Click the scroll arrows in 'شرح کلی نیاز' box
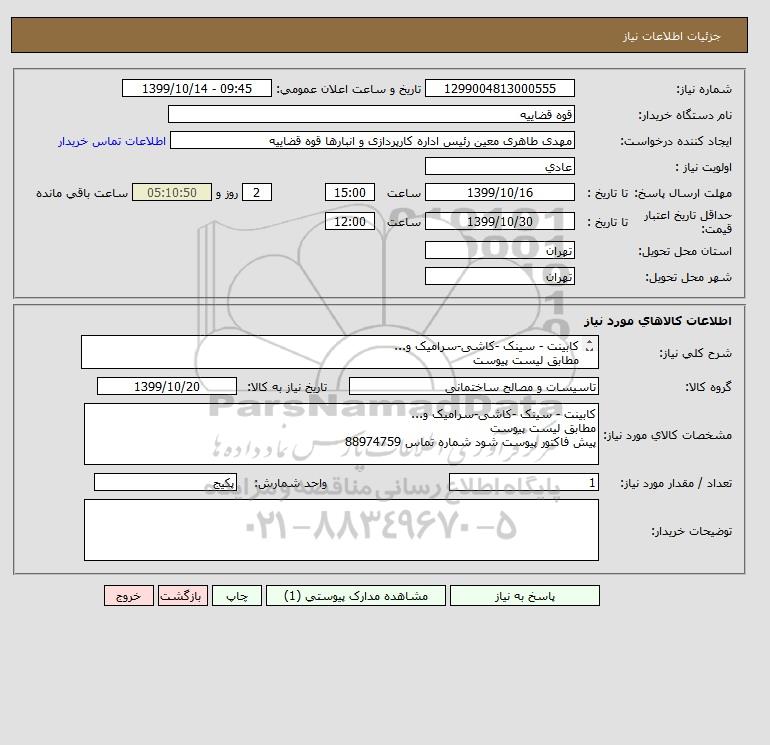 tap(590, 346)
